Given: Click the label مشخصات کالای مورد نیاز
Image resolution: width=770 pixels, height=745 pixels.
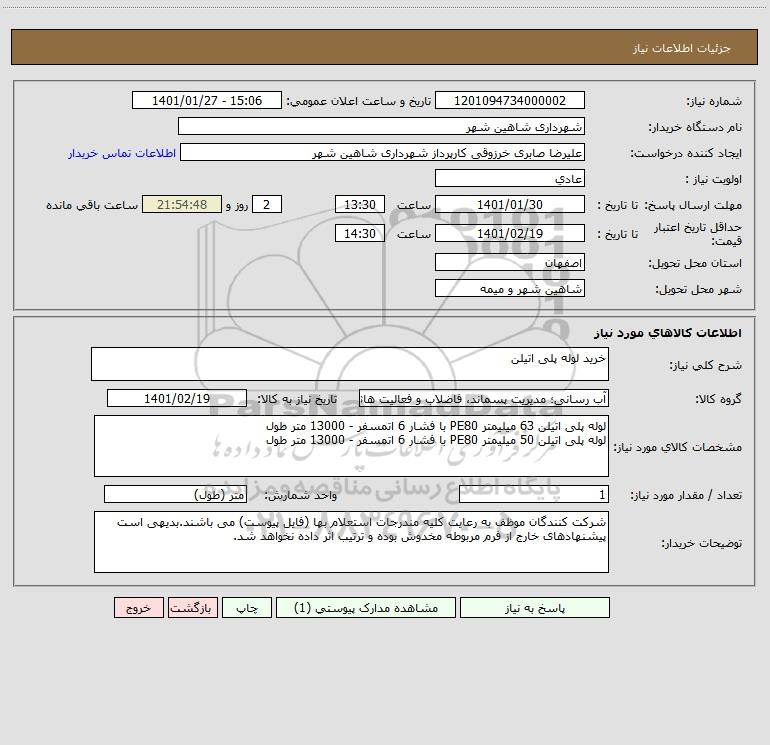Looking at the screenshot, I should point(678,447).
